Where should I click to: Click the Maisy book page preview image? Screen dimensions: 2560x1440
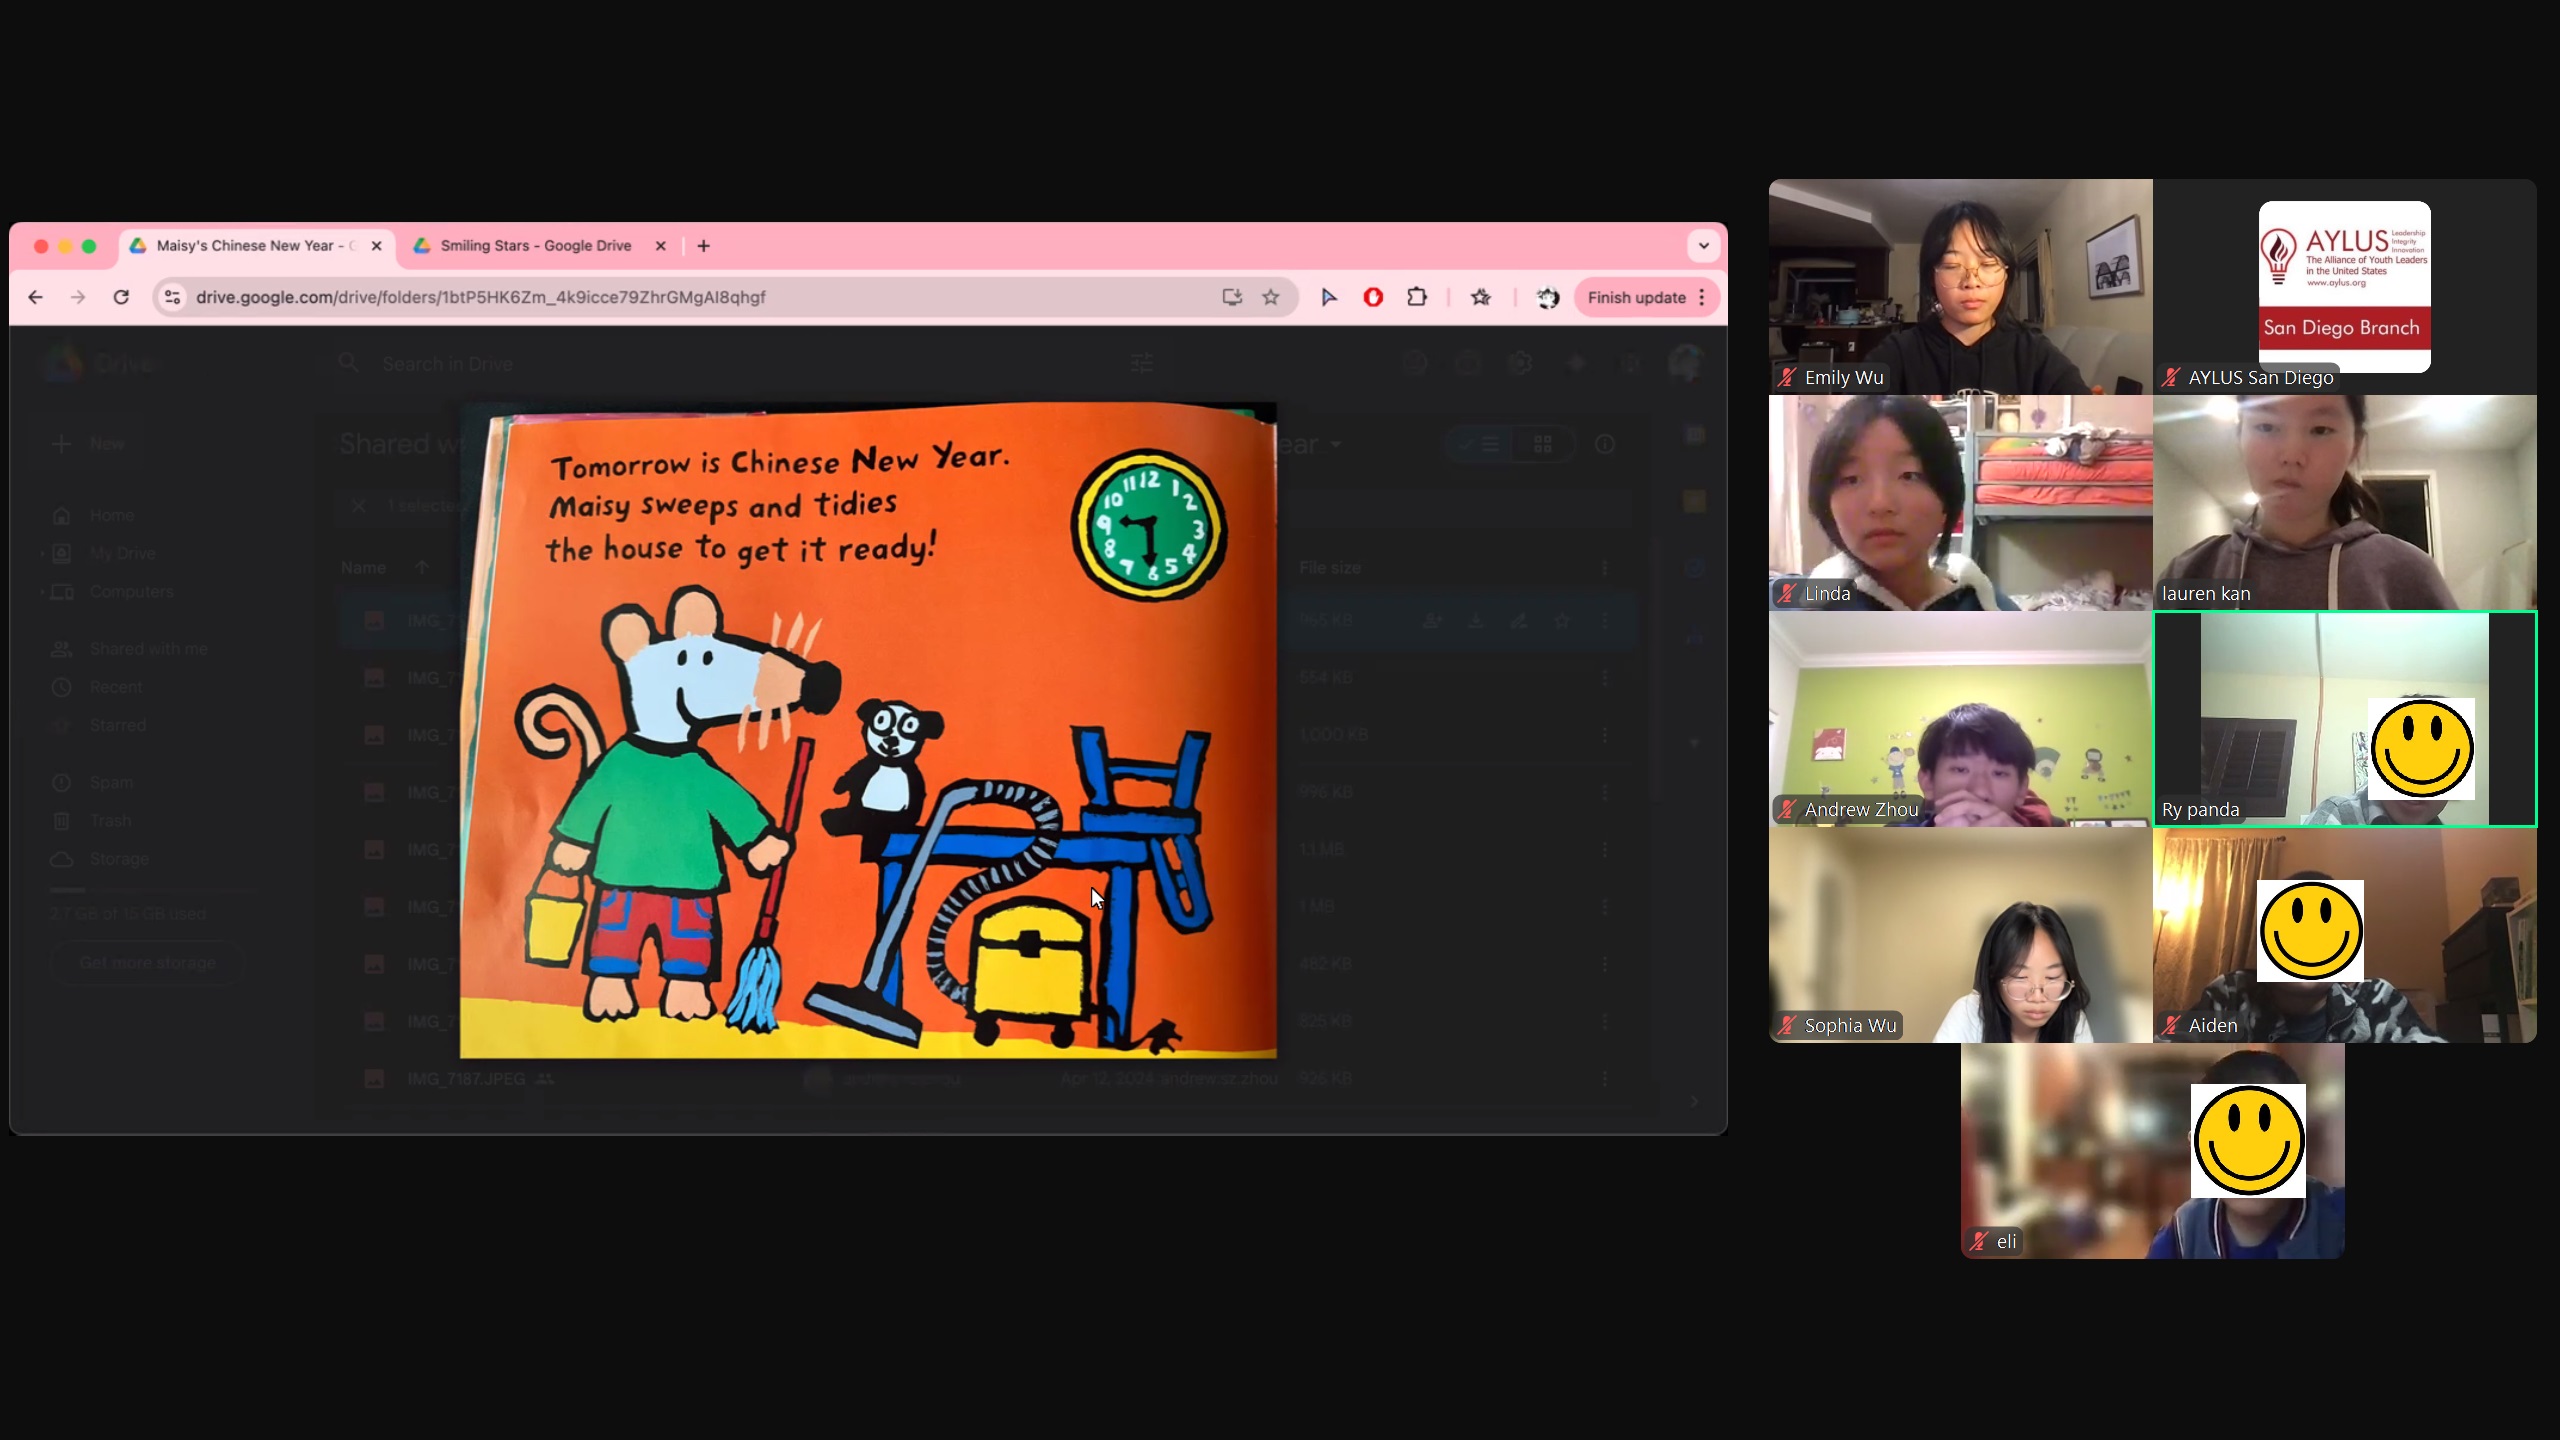point(868,730)
